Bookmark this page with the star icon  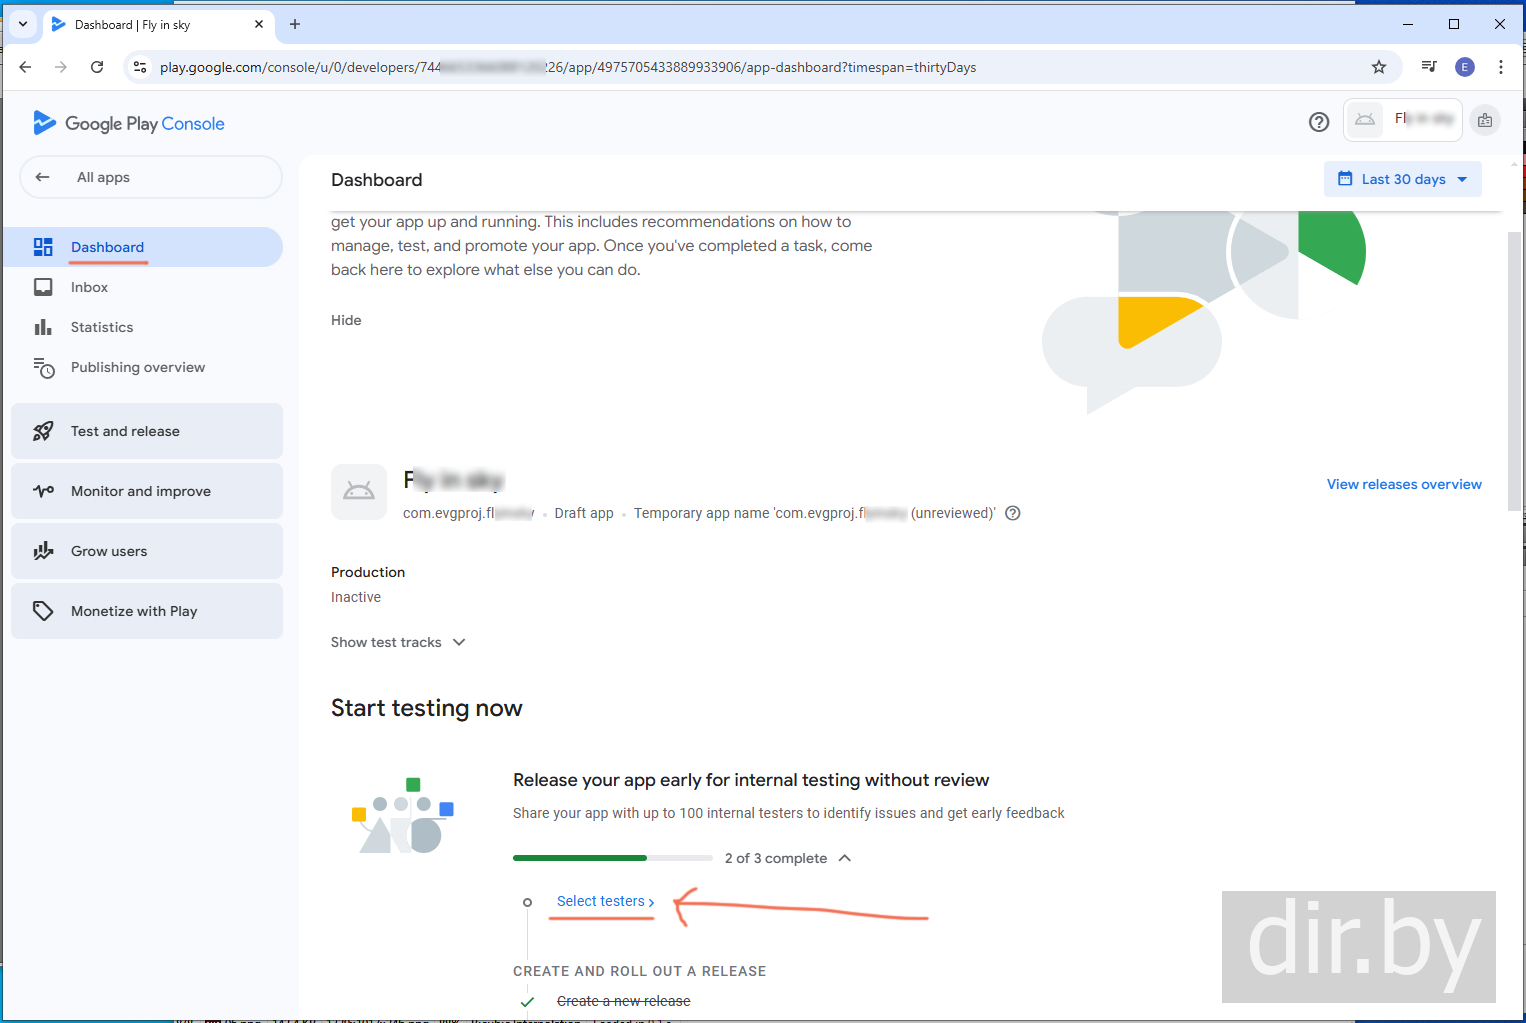(1379, 67)
